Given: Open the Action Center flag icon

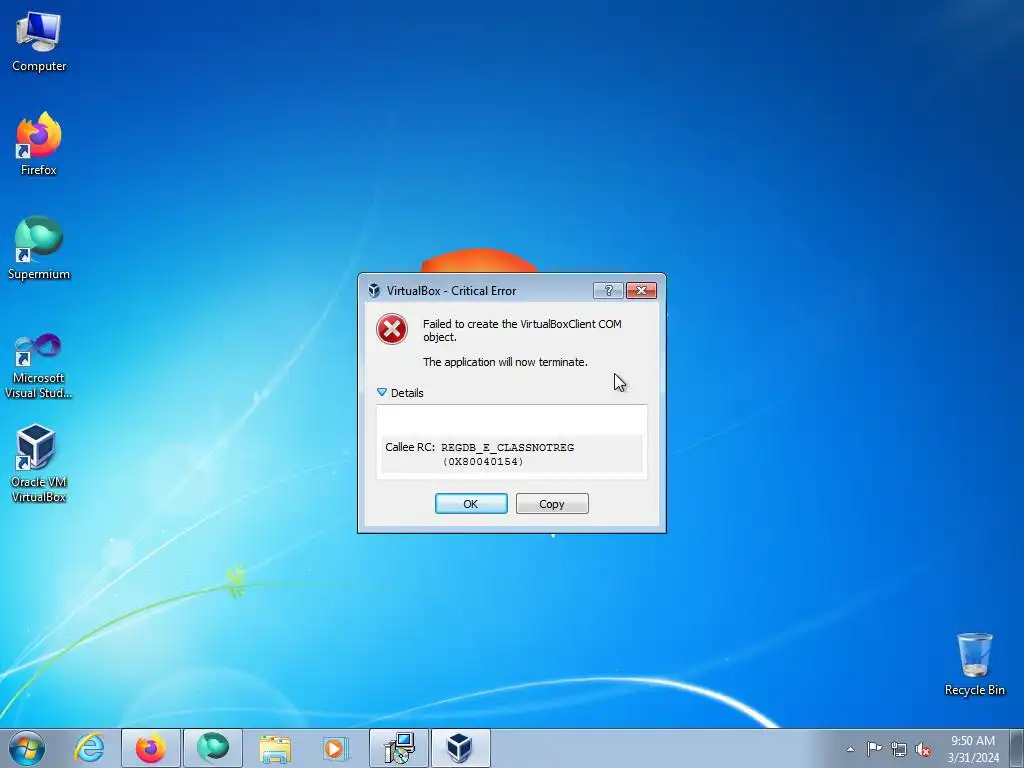Looking at the screenshot, I should [x=874, y=749].
